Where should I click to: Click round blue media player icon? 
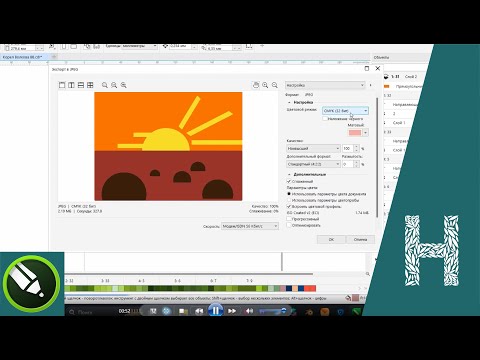[x=166, y=311]
